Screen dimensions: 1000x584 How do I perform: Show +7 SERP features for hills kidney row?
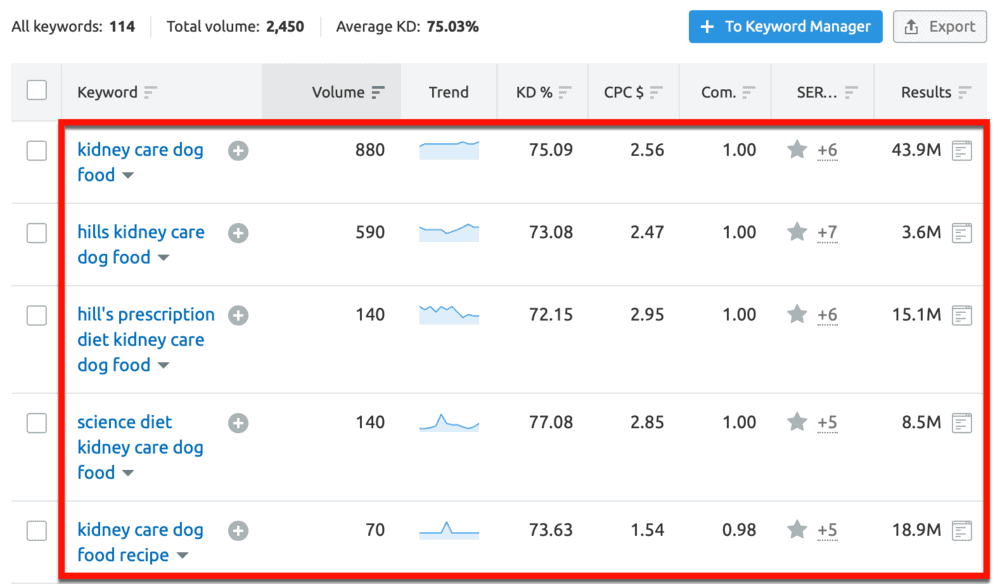point(827,233)
